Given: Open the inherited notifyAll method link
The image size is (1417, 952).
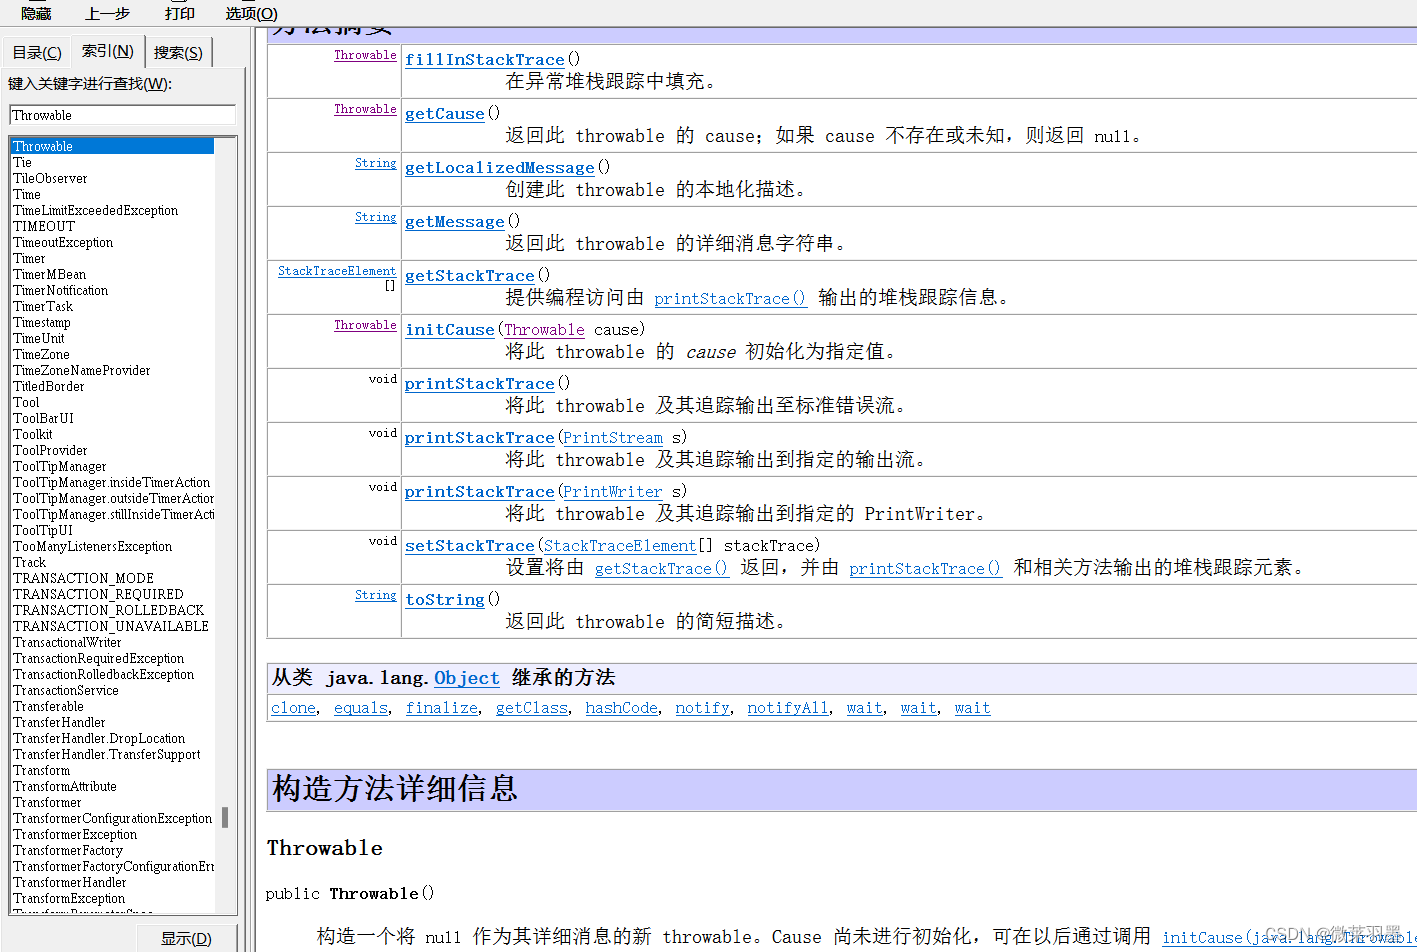Looking at the screenshot, I should point(787,708).
